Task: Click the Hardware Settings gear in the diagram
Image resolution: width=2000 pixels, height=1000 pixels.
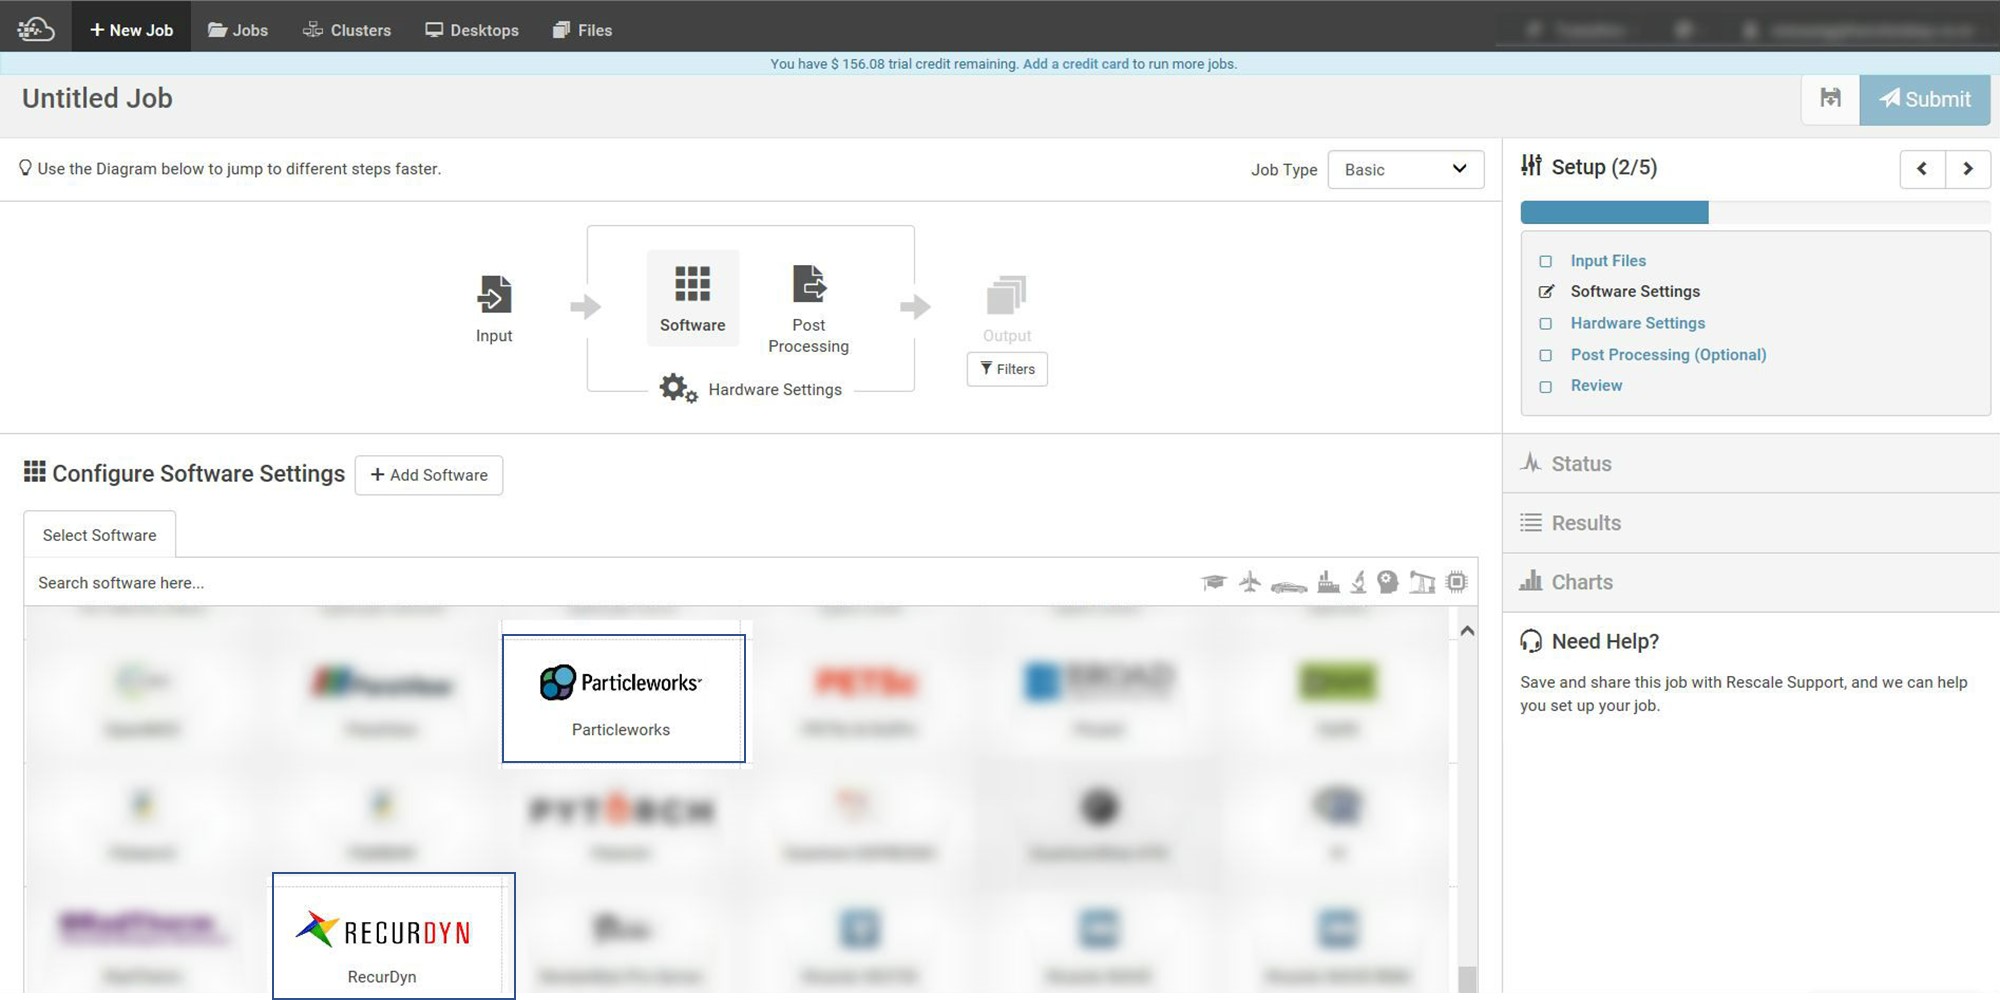Action: tap(676, 388)
